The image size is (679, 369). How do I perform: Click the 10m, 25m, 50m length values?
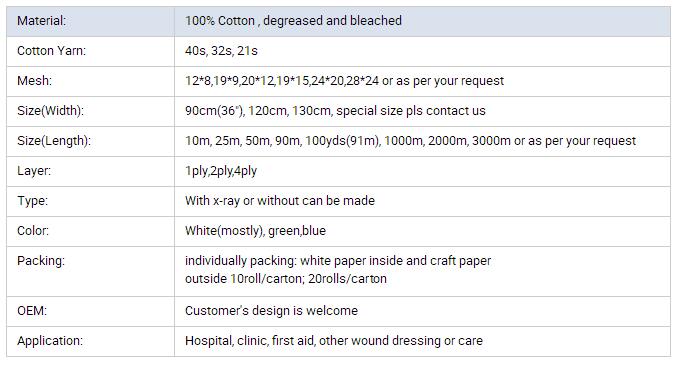click(410, 141)
